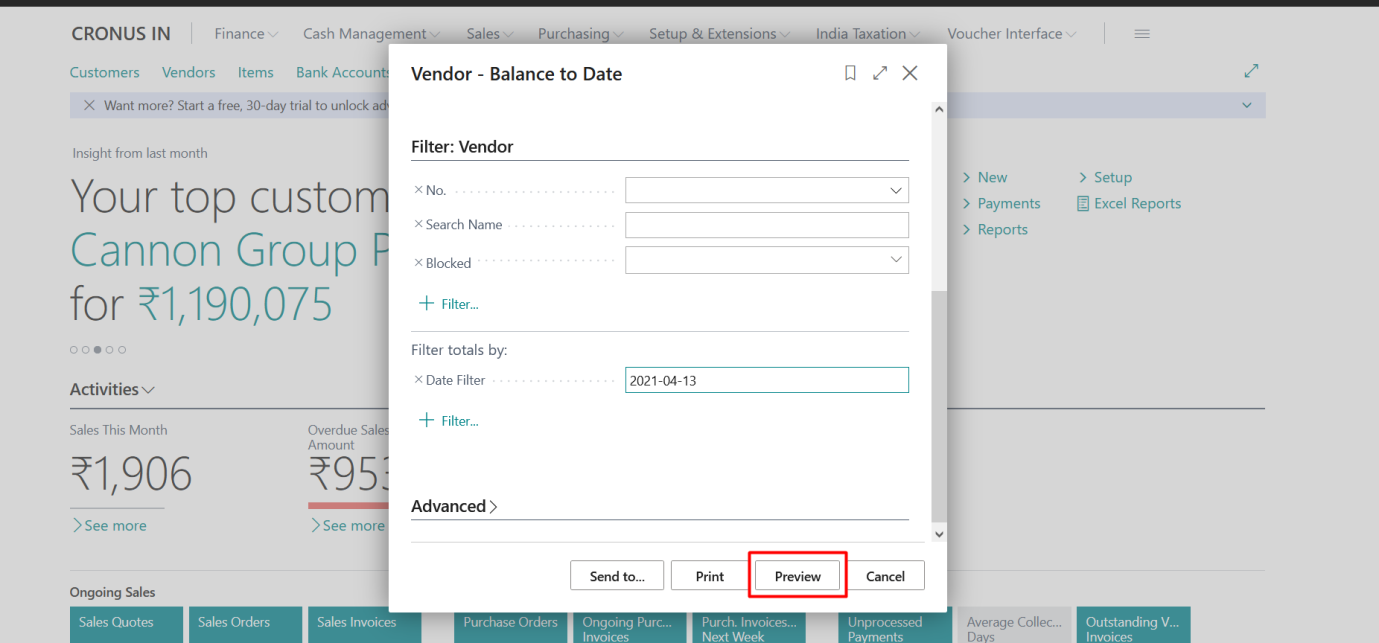Add a filter under Filter: Vendor

tap(448, 303)
